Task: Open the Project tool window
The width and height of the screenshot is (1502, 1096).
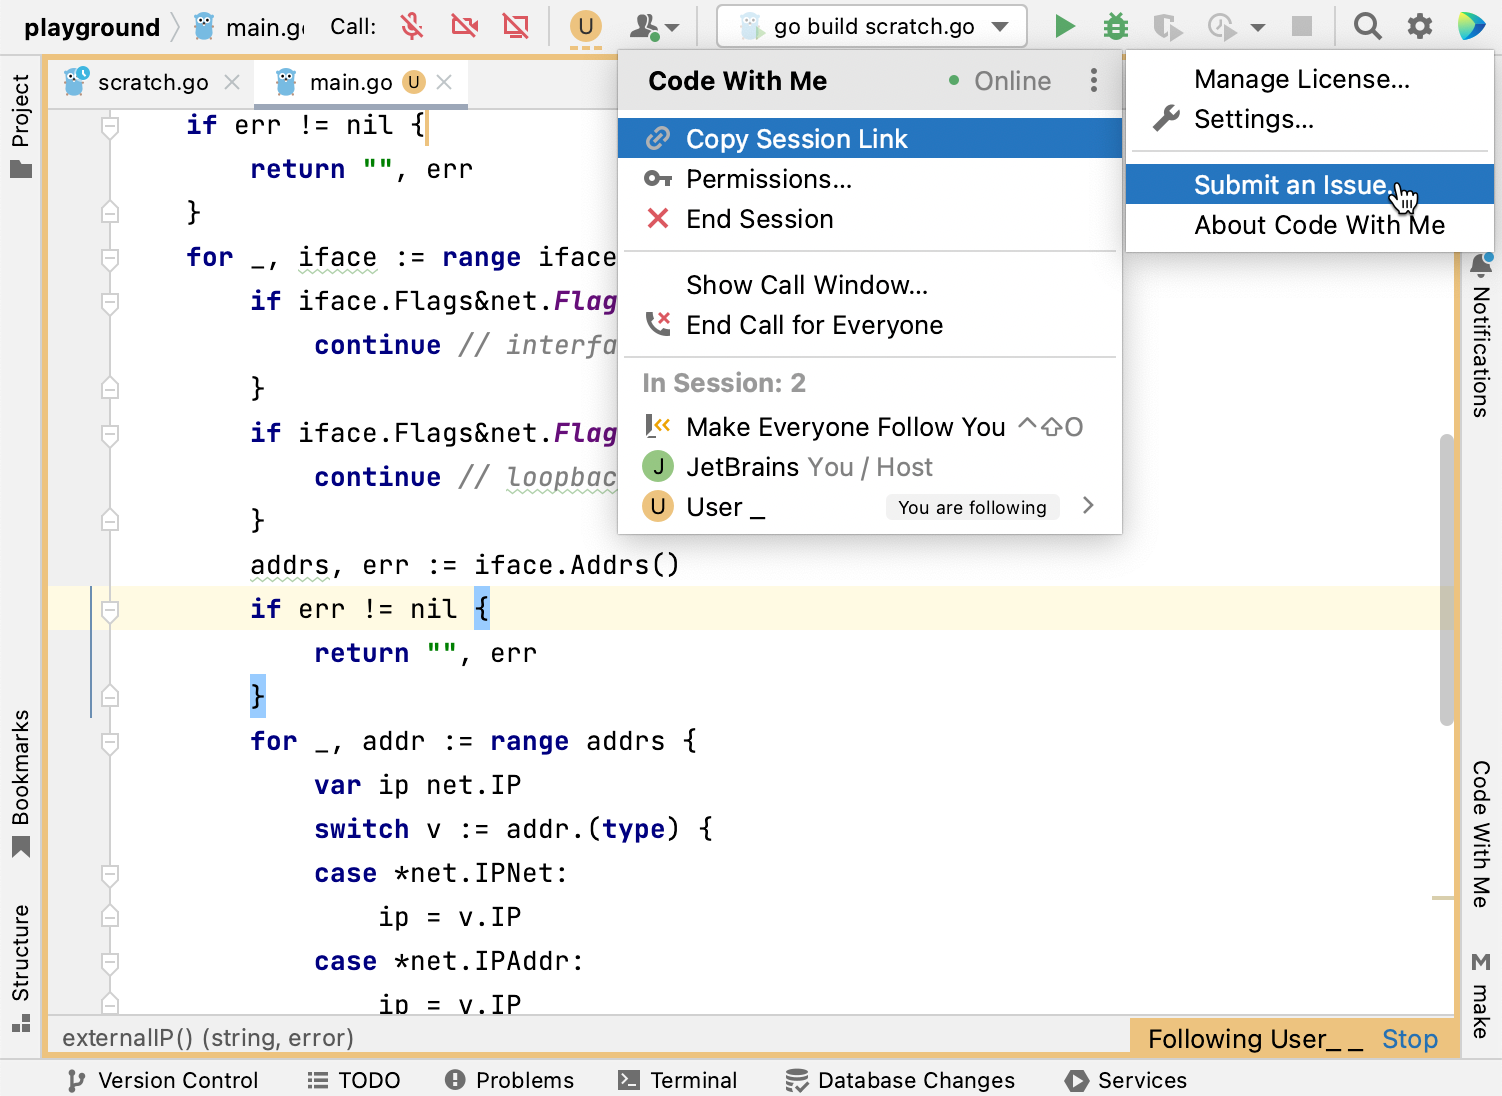Action: (20, 125)
